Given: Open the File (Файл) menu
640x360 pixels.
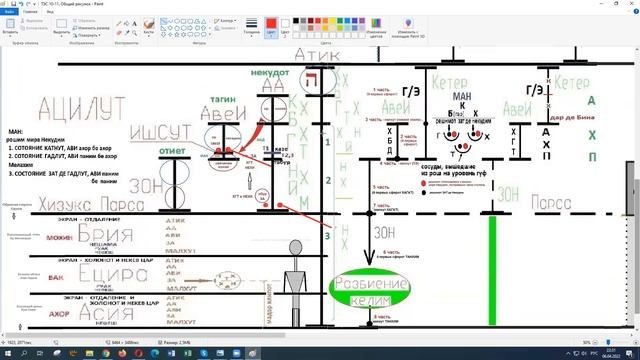Looking at the screenshot, I should pos(9,11).
